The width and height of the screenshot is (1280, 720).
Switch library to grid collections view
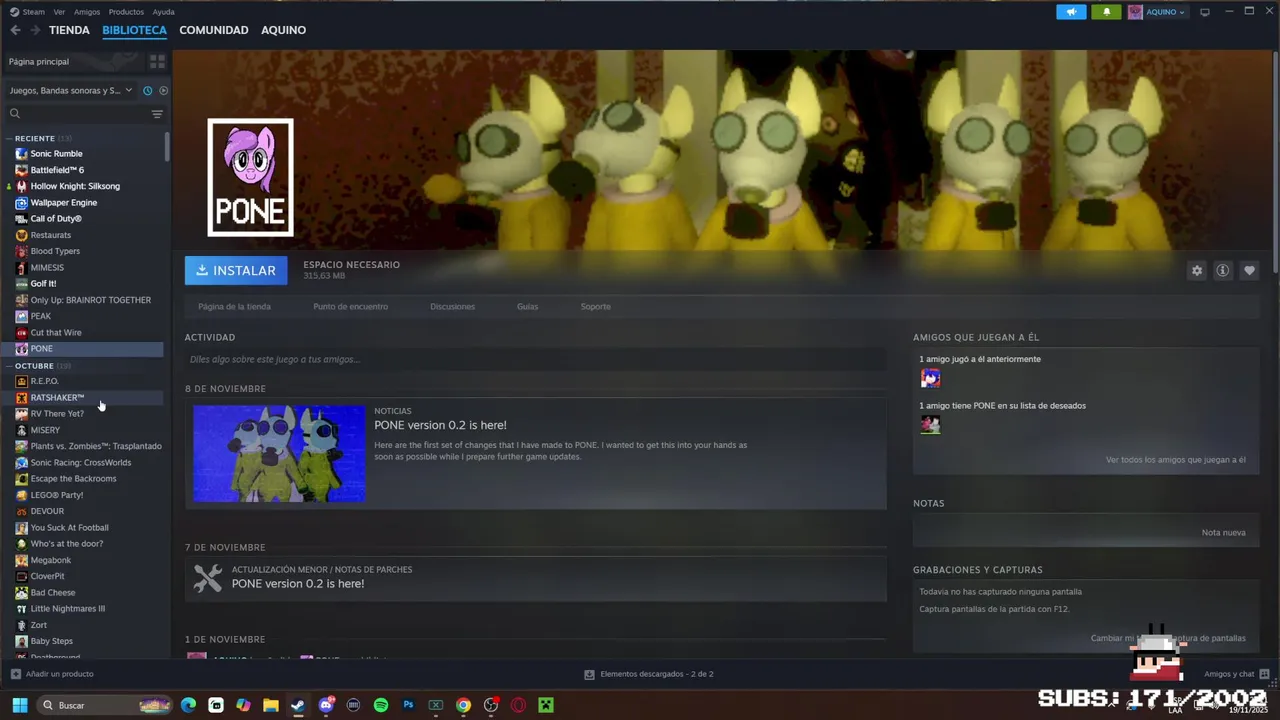157,61
